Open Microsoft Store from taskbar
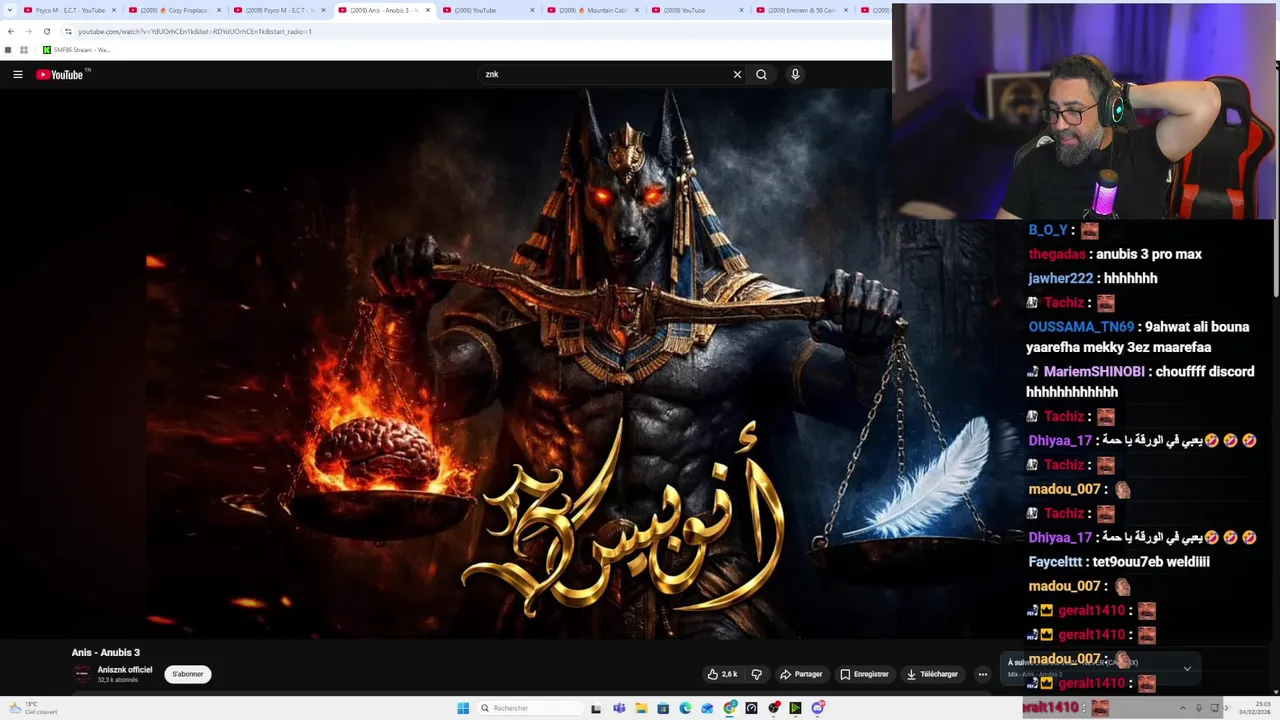The image size is (1280, 720). pos(663,708)
